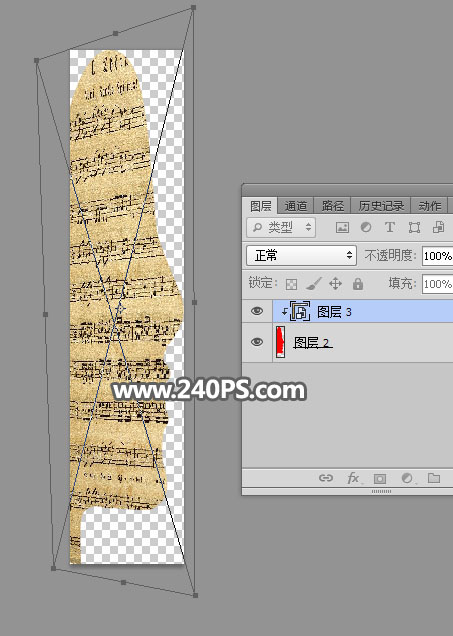
Task: Click the link layers icon
Action: coord(326,478)
